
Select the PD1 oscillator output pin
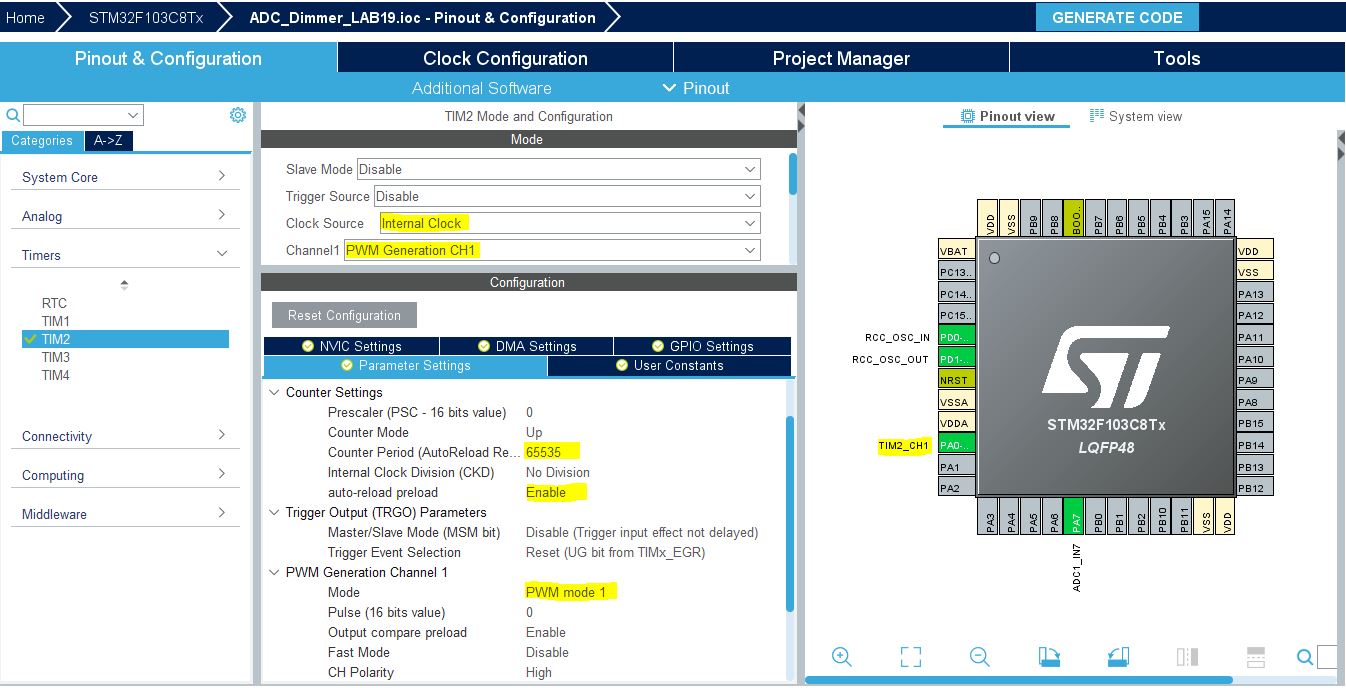click(x=956, y=359)
